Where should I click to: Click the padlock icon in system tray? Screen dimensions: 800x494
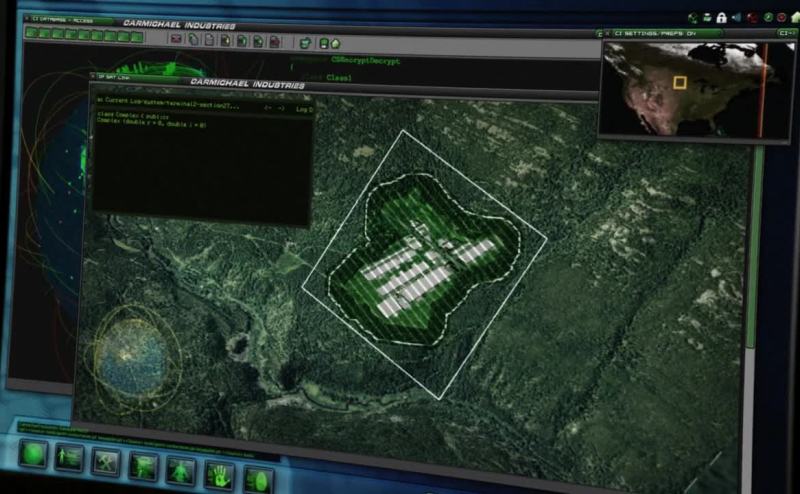pos(720,17)
